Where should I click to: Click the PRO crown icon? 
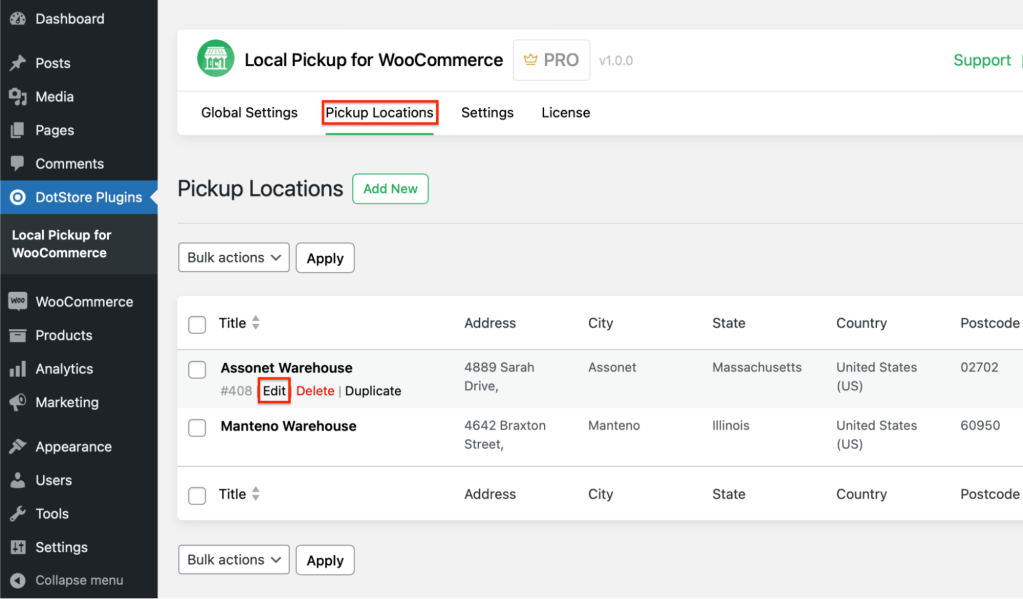pos(530,60)
